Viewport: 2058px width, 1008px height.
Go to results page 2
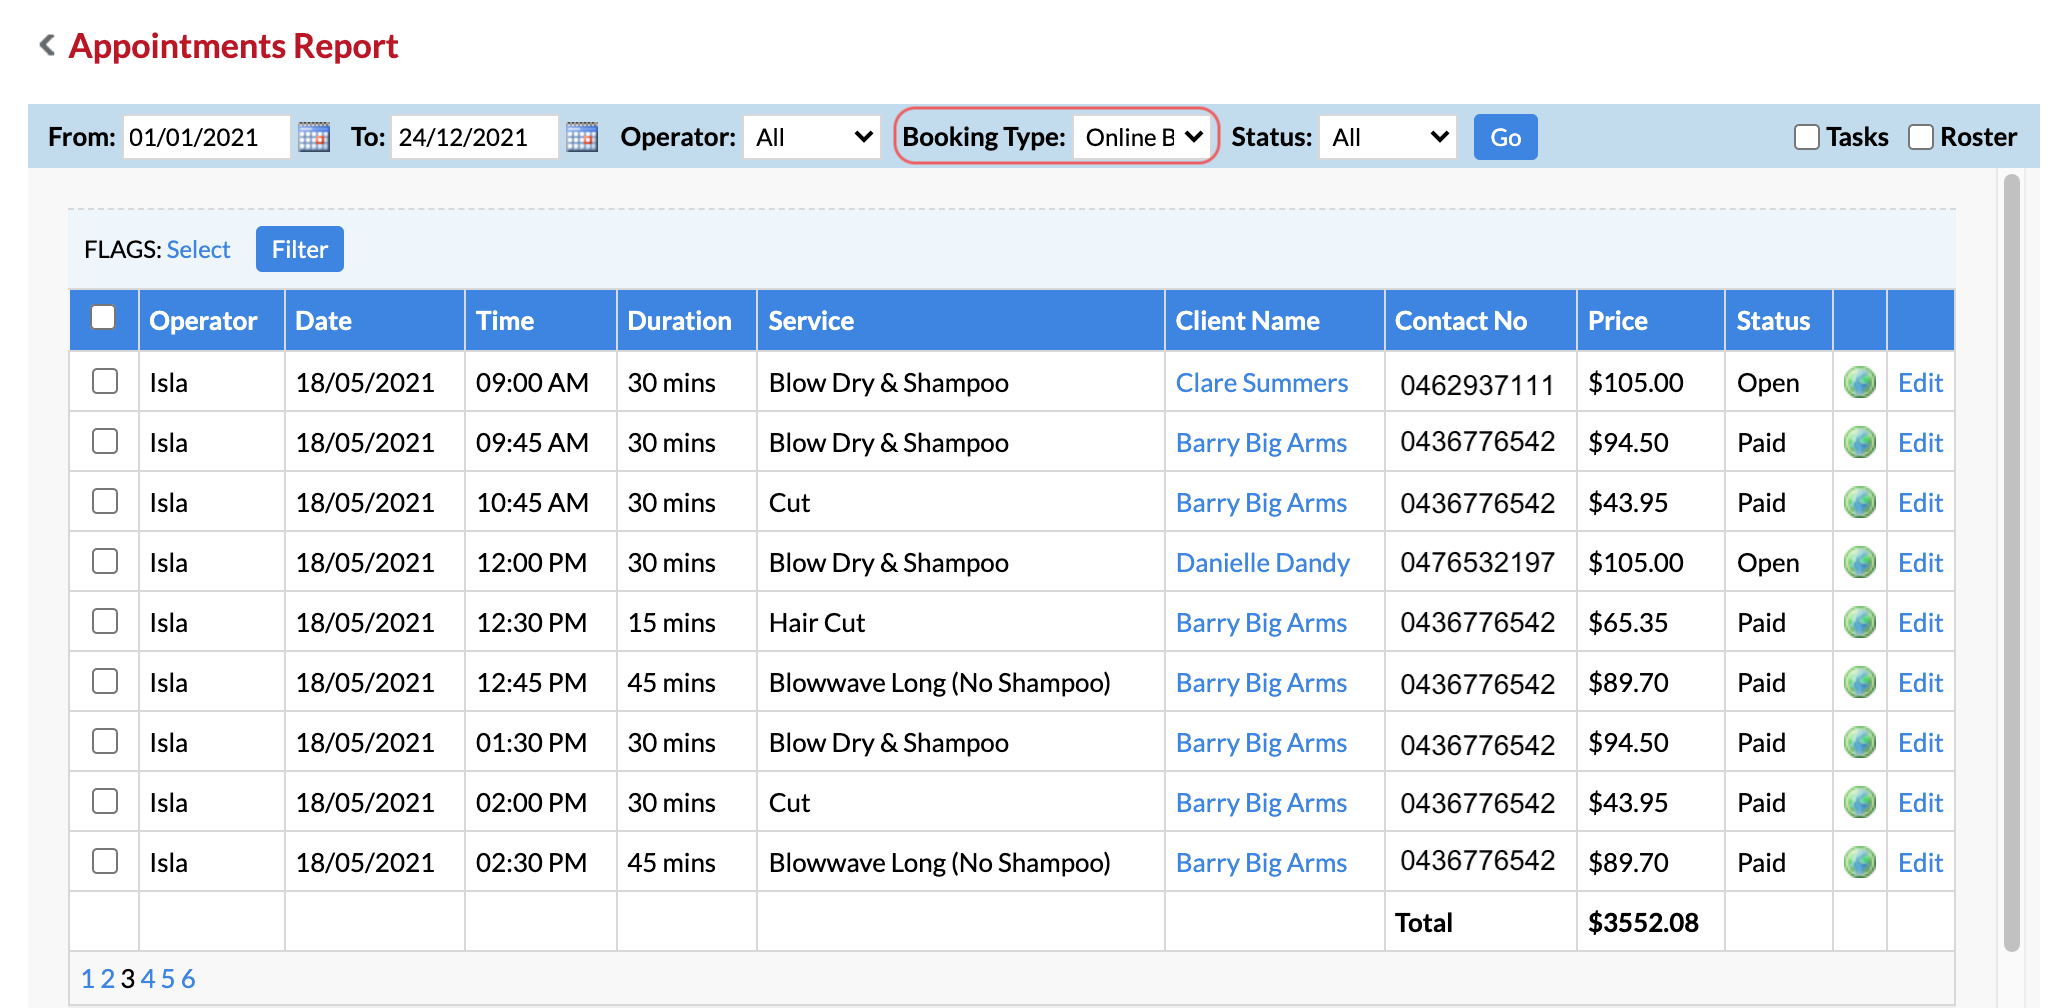pyautogui.click(x=108, y=979)
